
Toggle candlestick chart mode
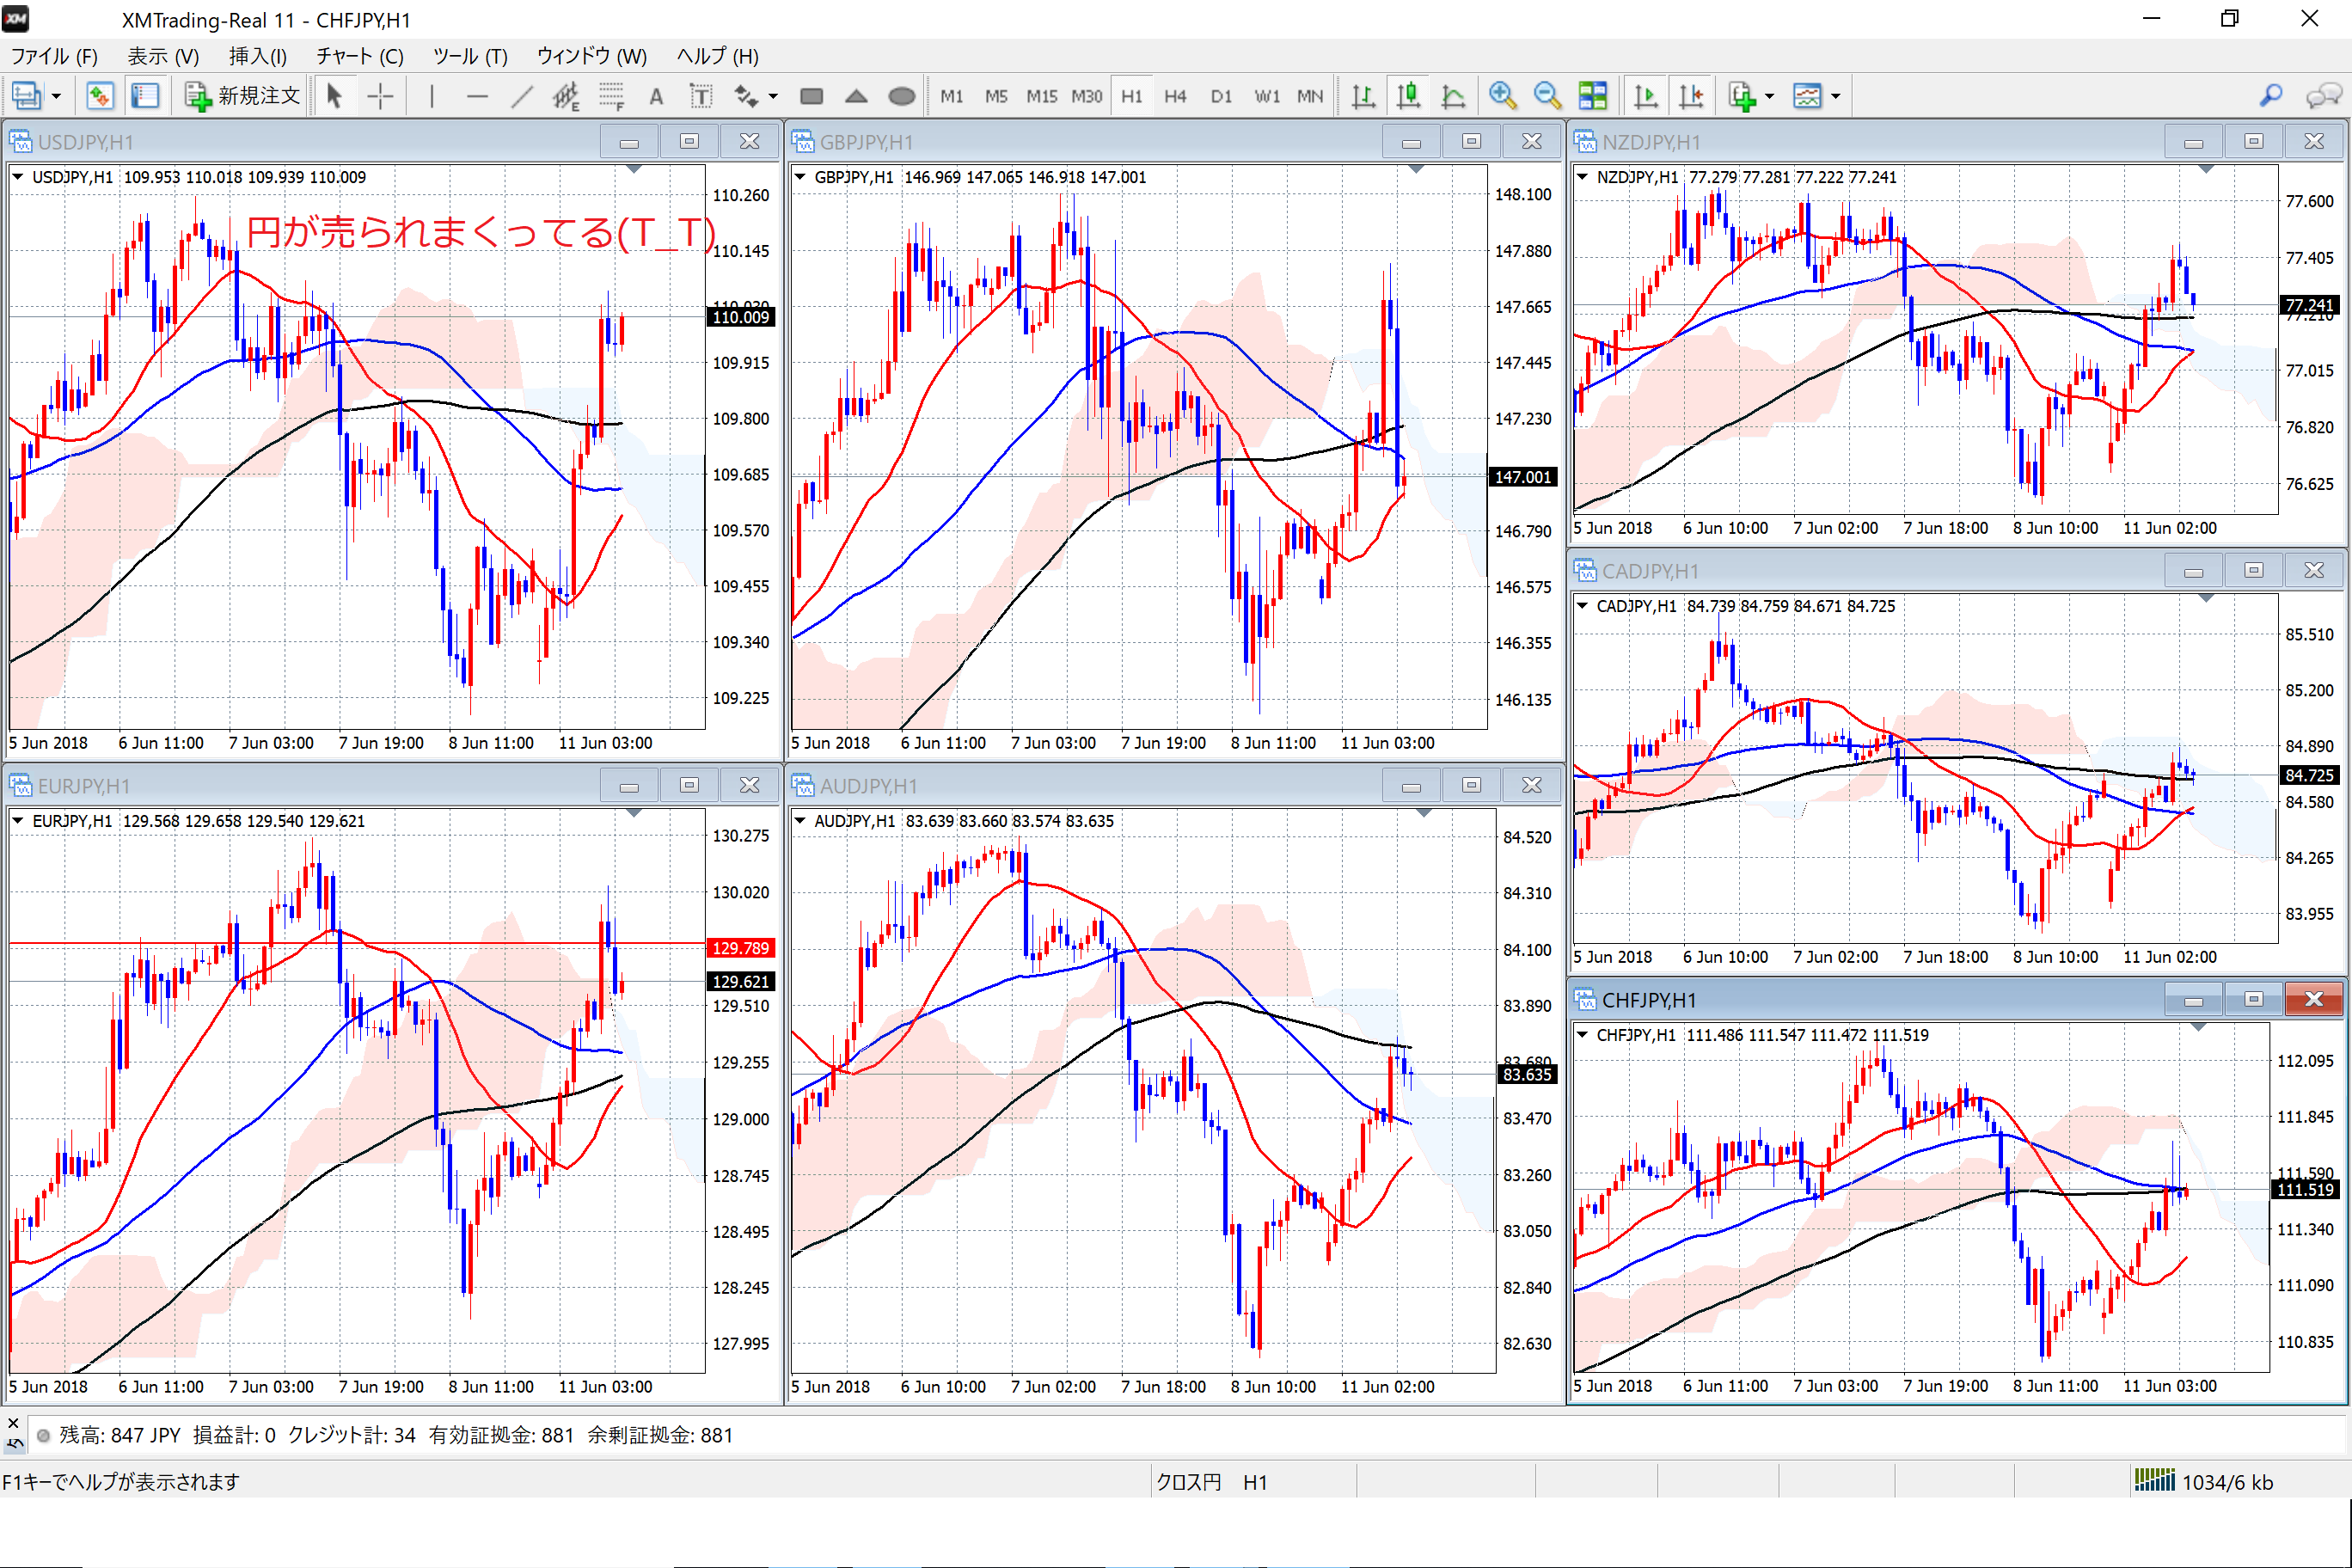(x=1408, y=96)
